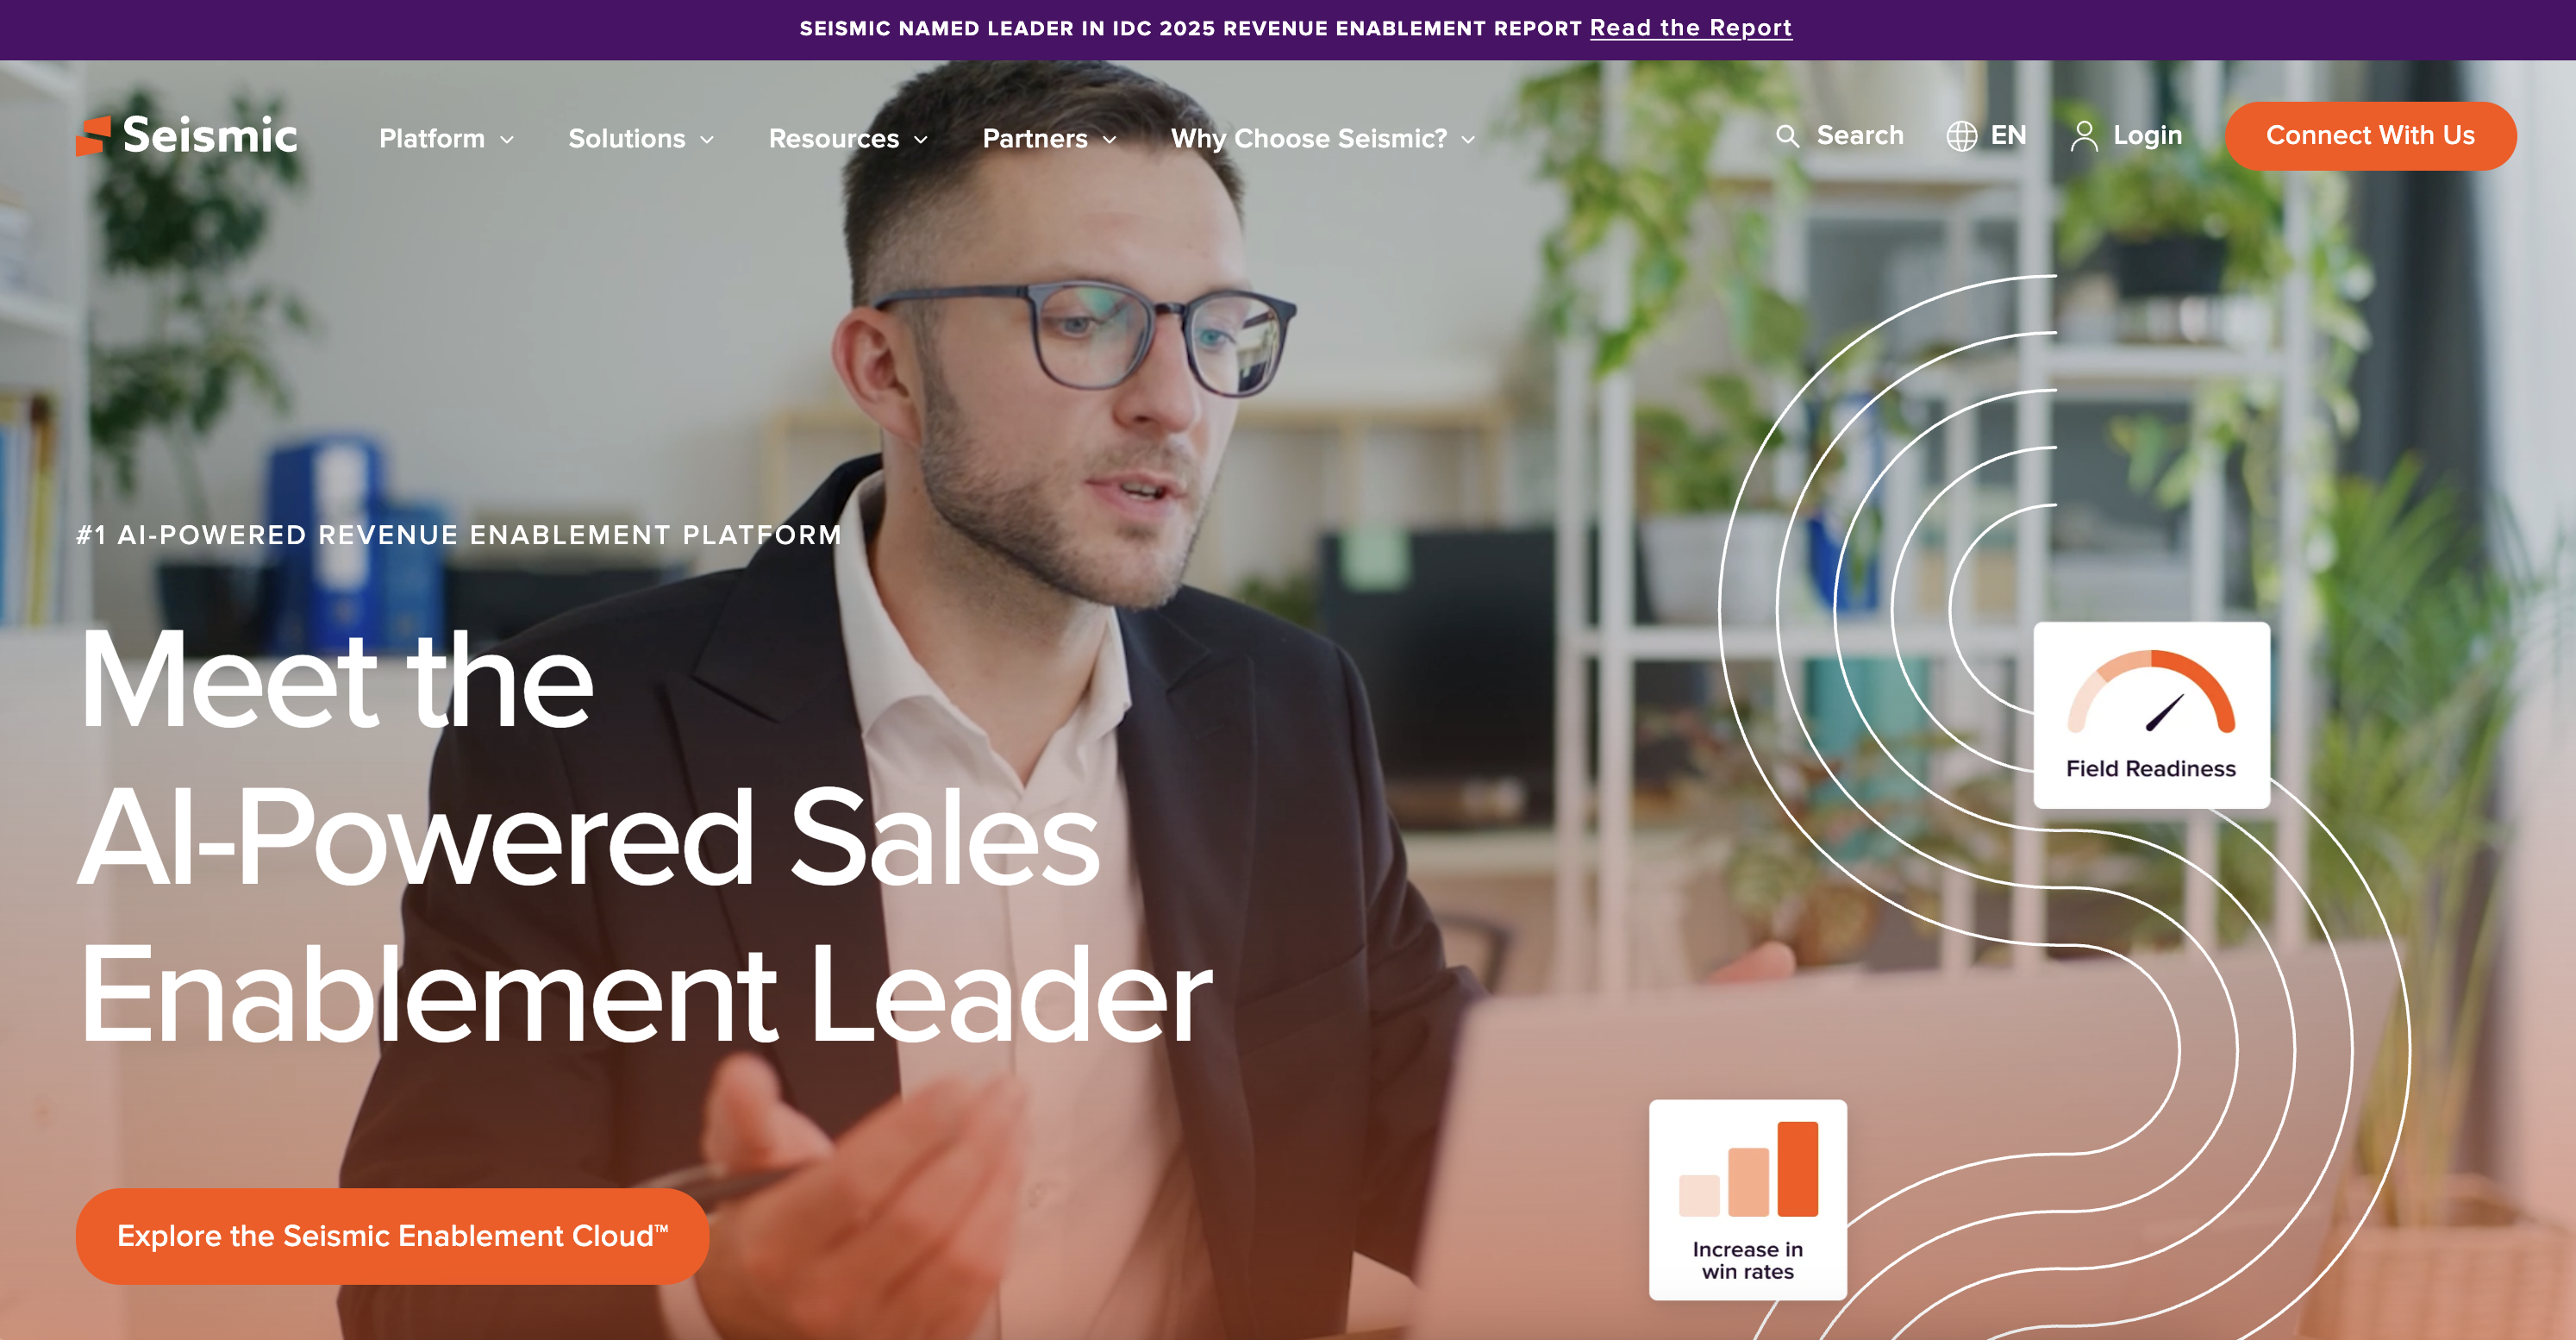Expand the Solutions dropdown chevron

[707, 140]
